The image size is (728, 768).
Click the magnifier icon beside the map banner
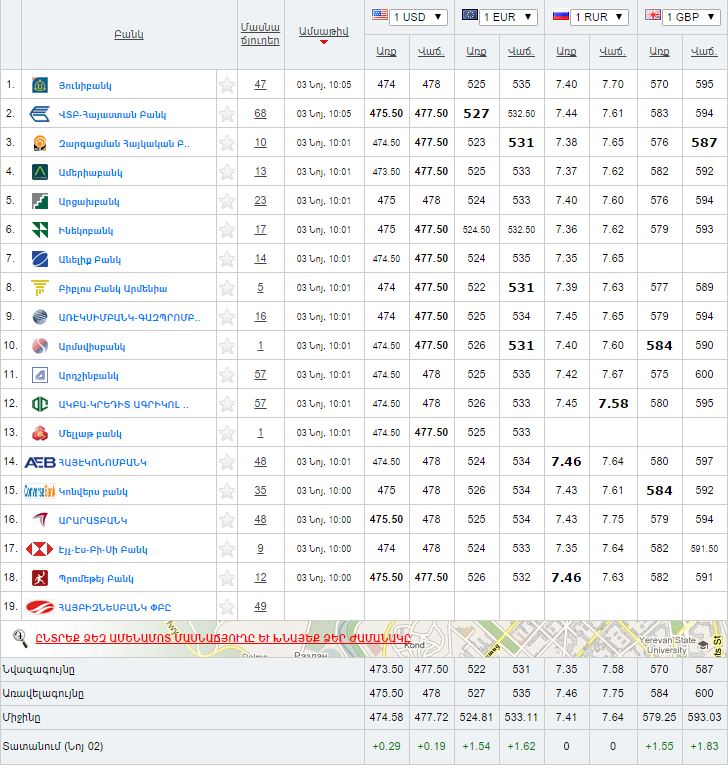[x=19, y=636]
